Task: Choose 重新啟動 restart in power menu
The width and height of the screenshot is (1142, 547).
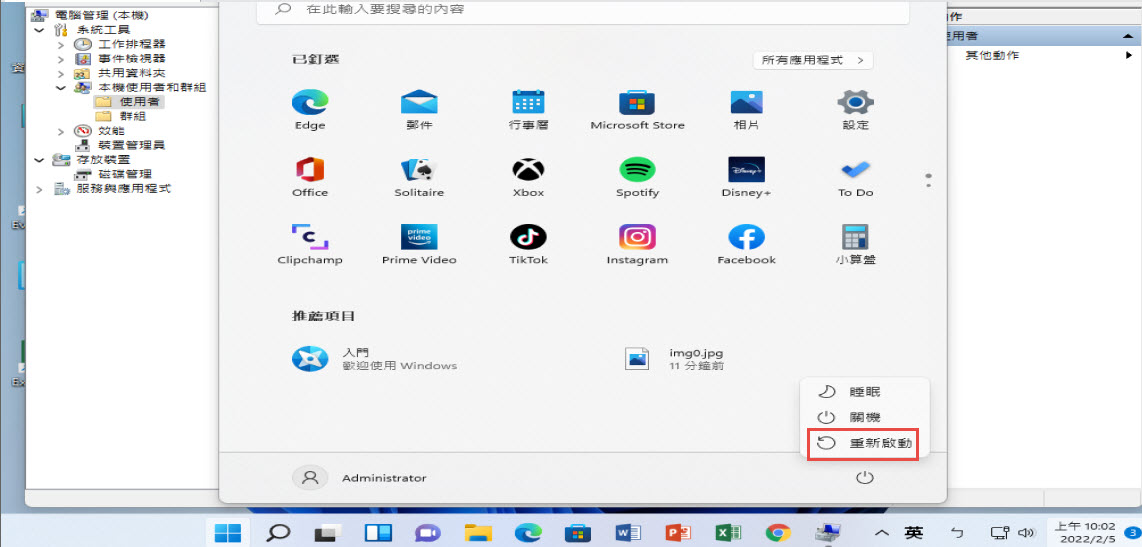Action: point(864,443)
